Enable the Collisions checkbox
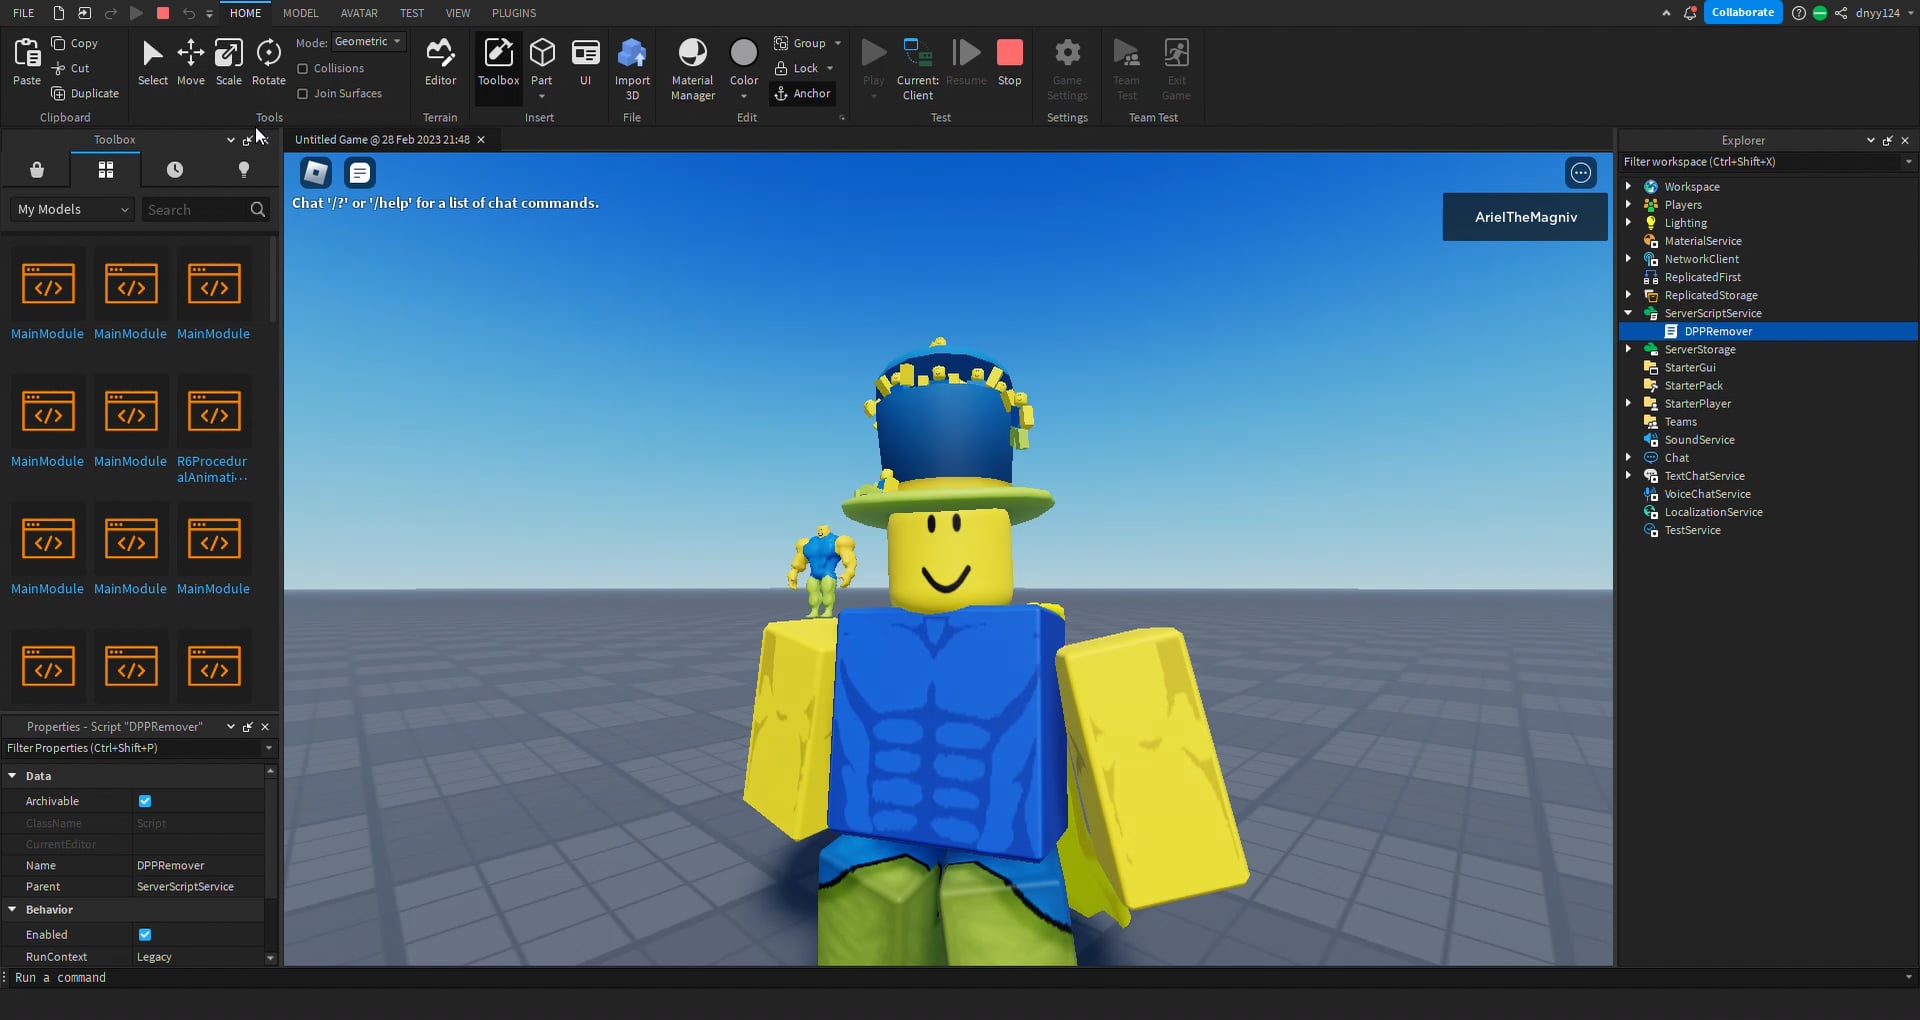The width and height of the screenshot is (1920, 1020). point(302,68)
